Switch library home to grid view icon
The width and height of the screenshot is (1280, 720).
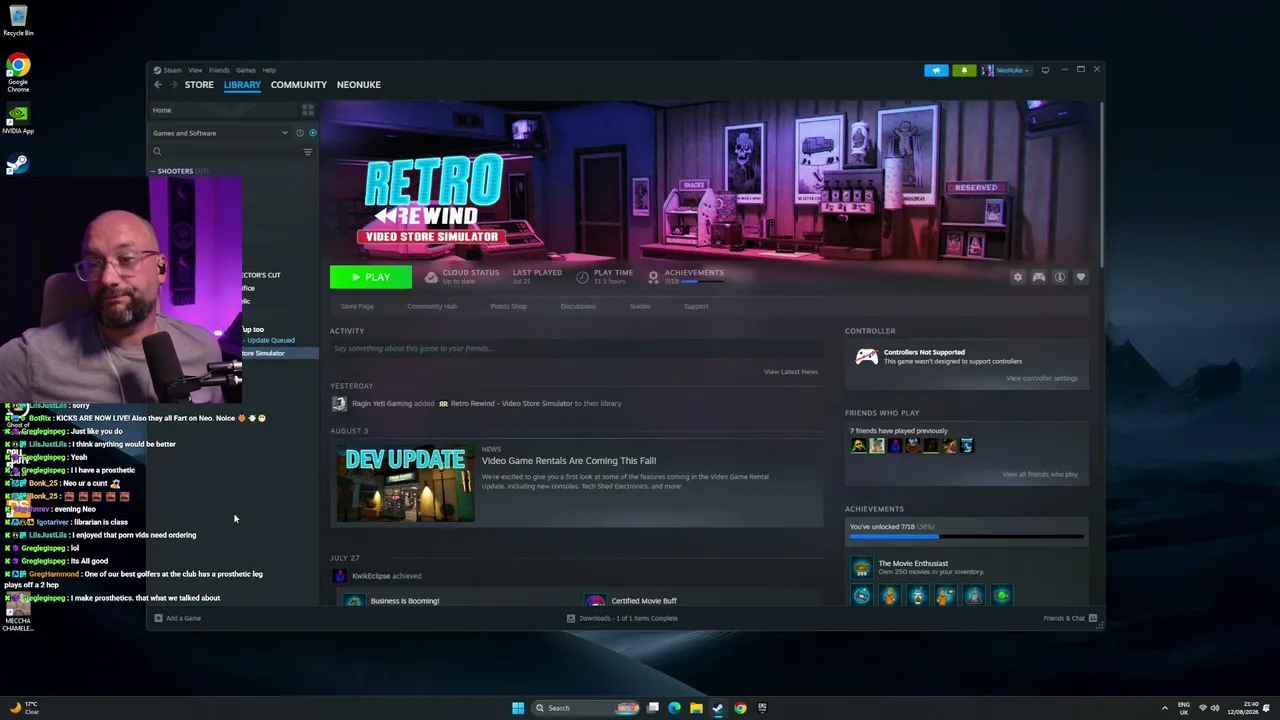click(x=308, y=110)
